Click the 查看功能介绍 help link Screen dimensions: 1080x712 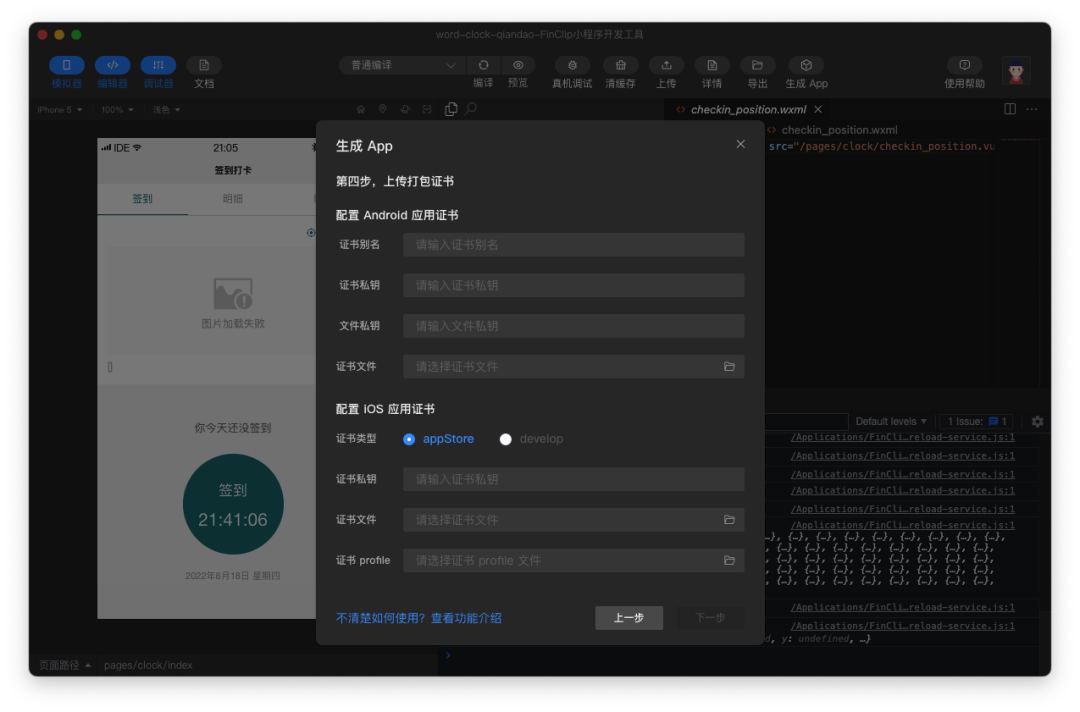(x=466, y=618)
